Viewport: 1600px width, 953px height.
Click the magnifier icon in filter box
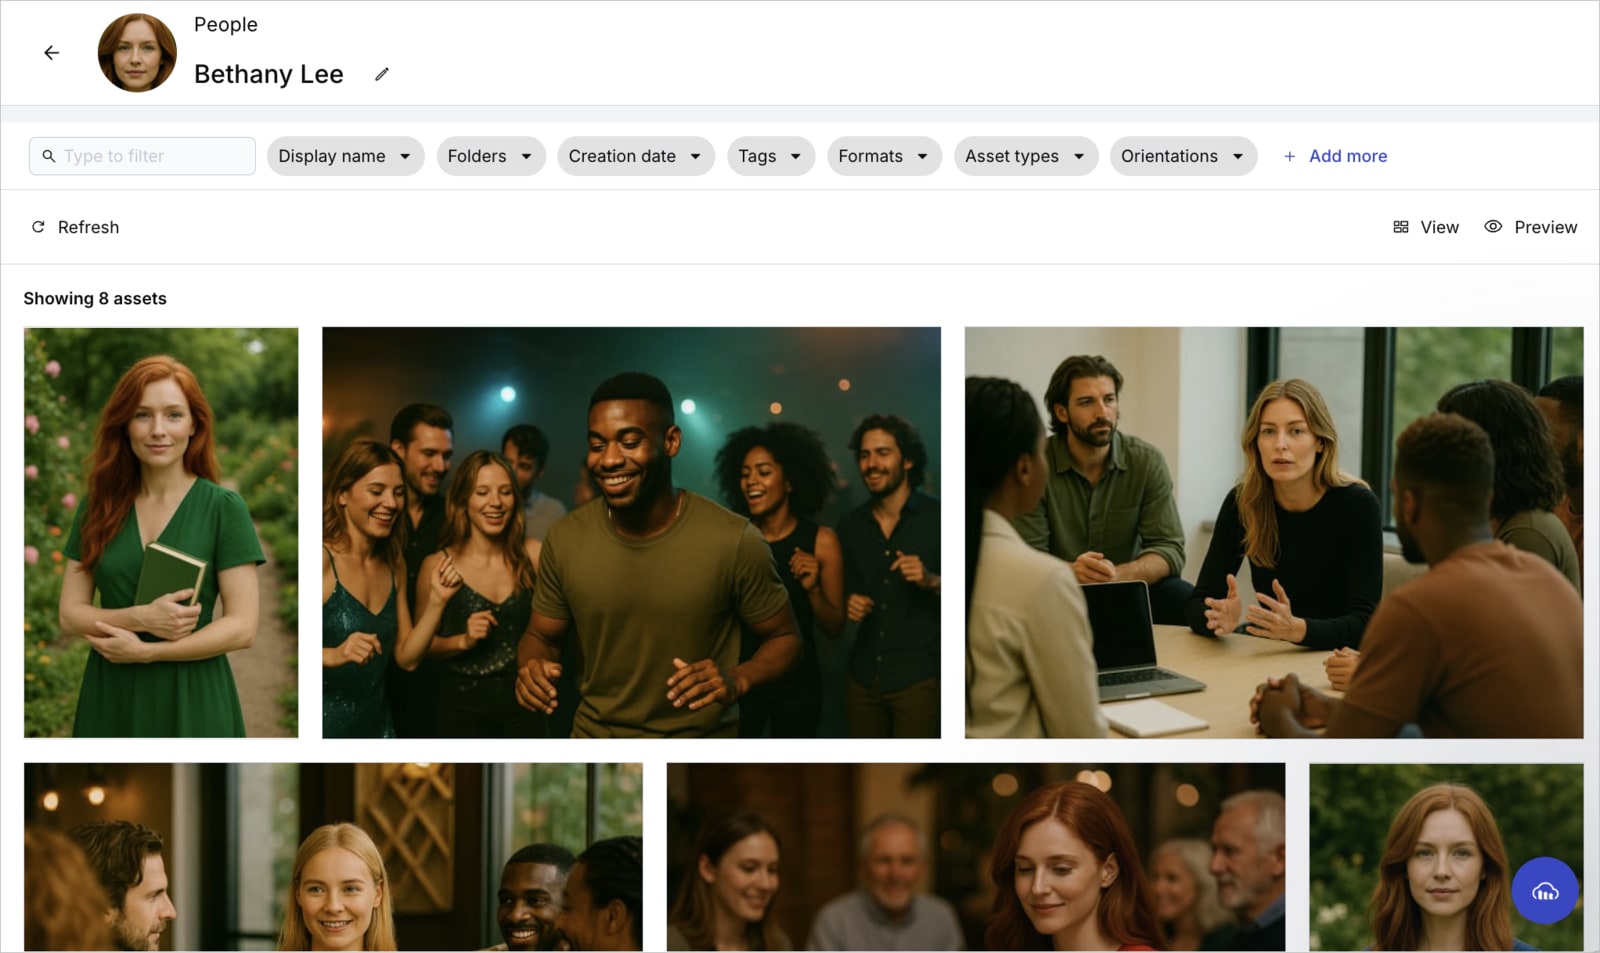[x=48, y=156]
